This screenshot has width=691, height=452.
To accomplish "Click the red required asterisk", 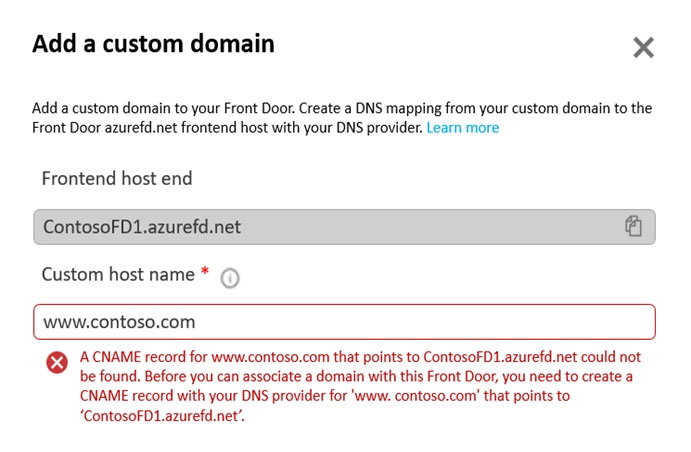I will pyautogui.click(x=204, y=271).
